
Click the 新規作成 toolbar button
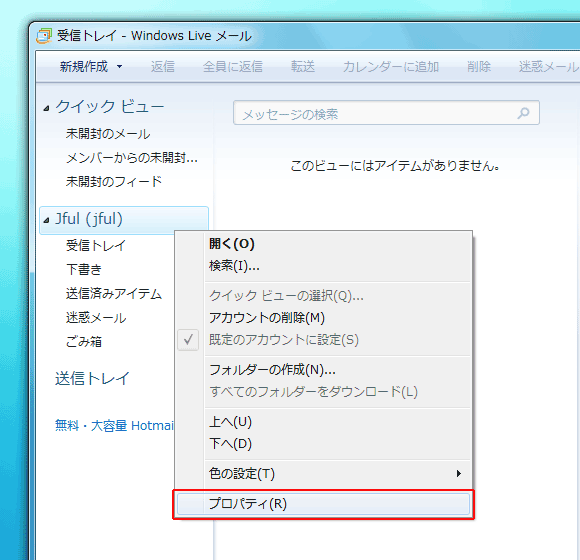84,67
